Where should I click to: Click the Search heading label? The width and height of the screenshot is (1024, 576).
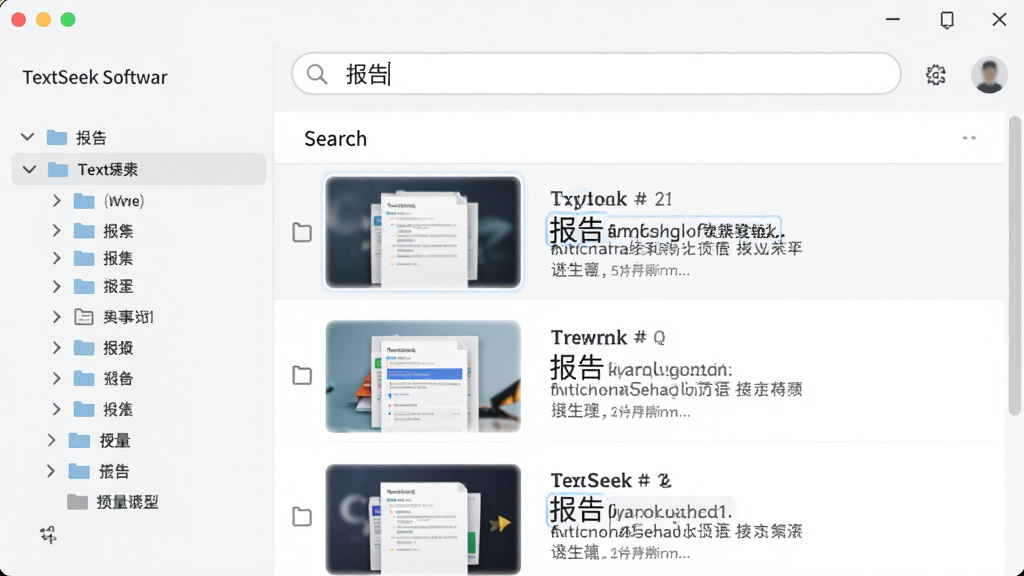pos(336,138)
